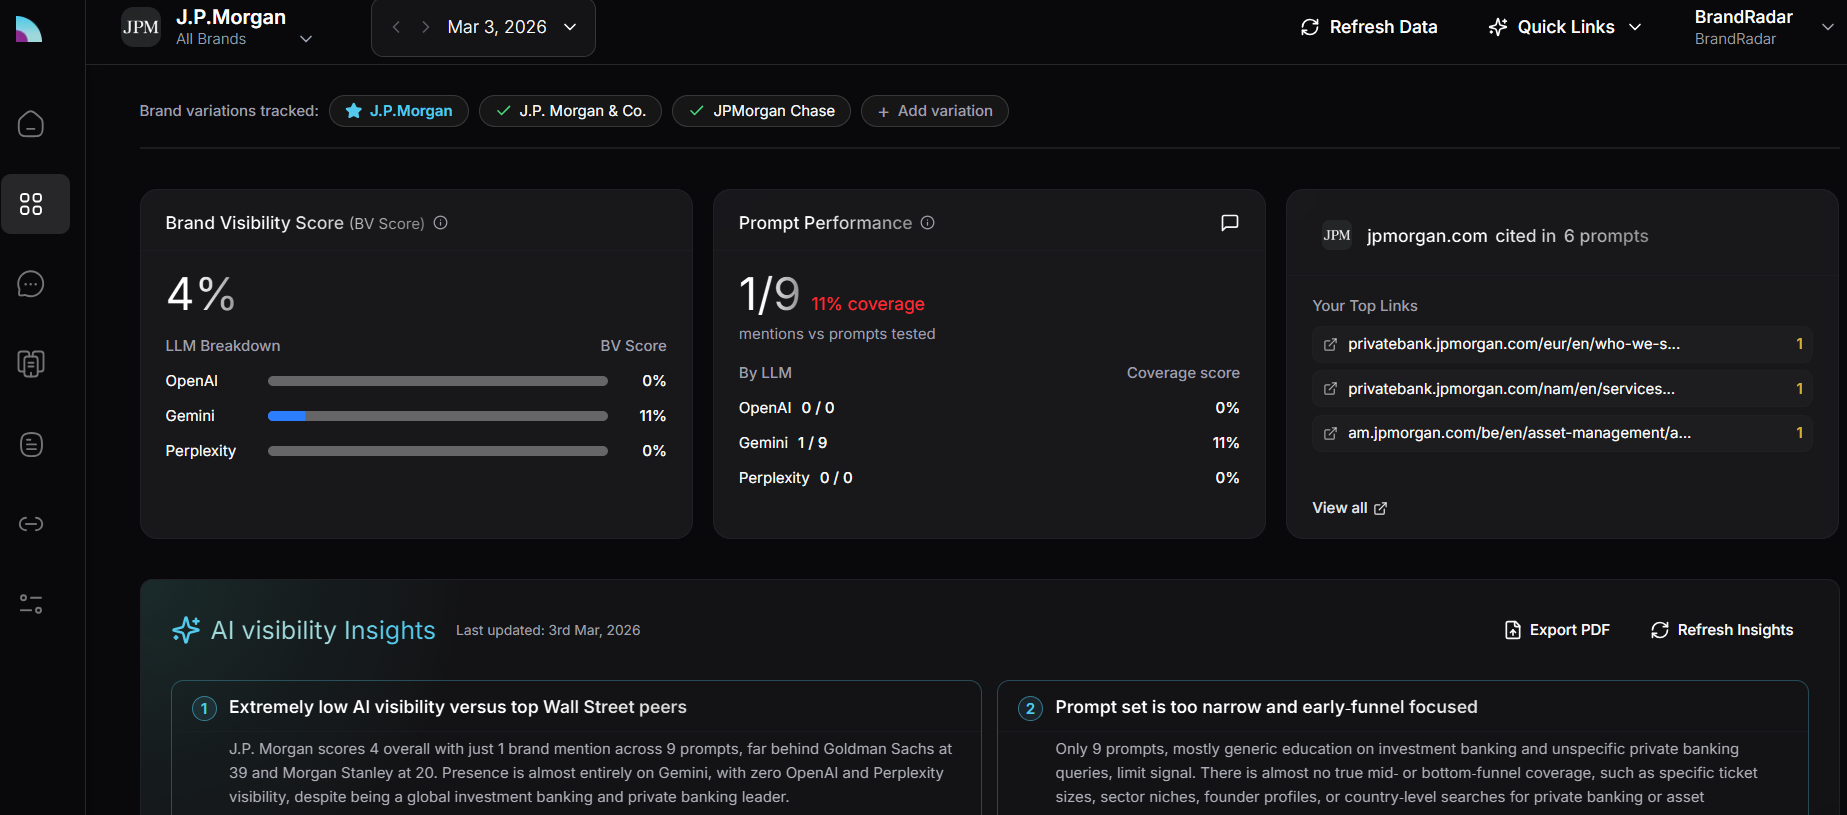Click the Refresh Data button
This screenshot has width=1847, height=815.
1369,27
